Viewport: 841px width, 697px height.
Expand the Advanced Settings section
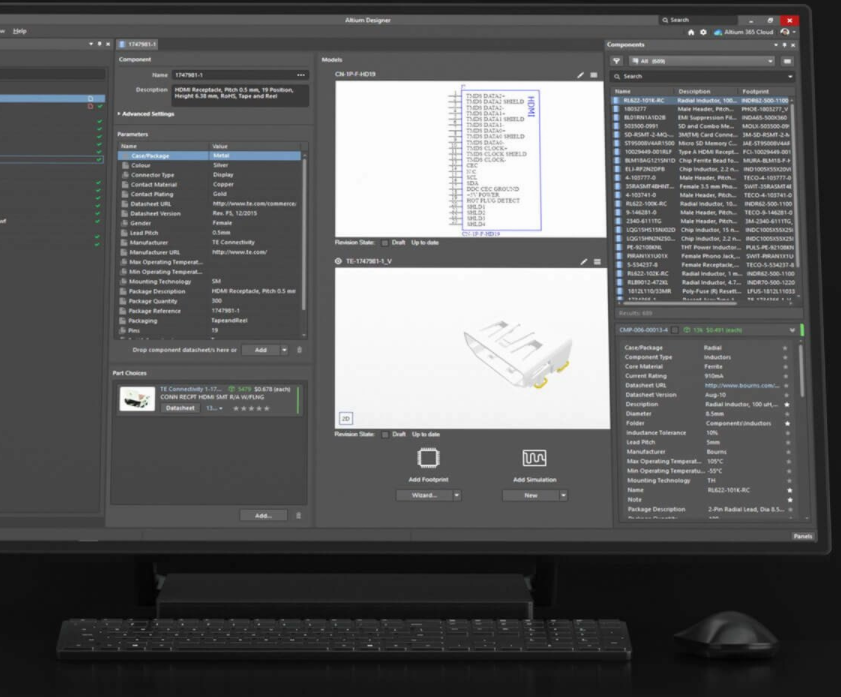pos(146,114)
